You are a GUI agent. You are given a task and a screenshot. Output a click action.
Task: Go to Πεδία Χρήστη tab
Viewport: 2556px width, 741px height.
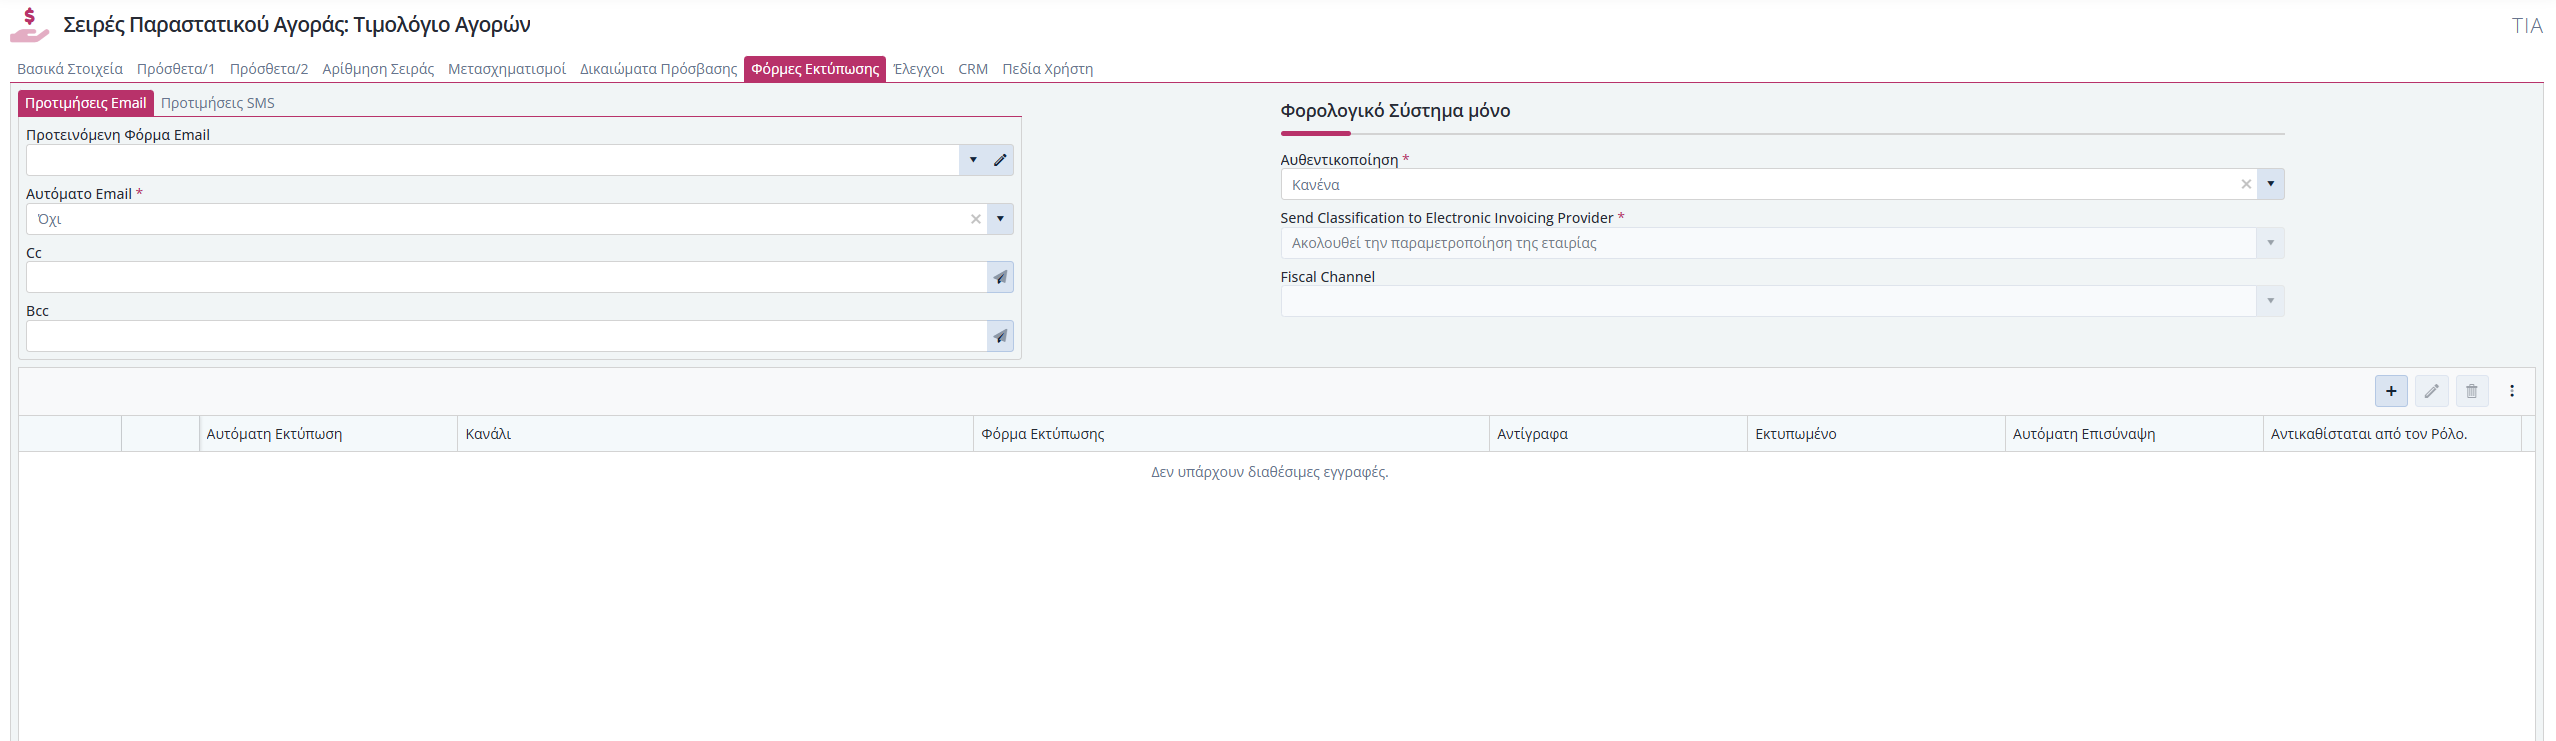point(1048,69)
